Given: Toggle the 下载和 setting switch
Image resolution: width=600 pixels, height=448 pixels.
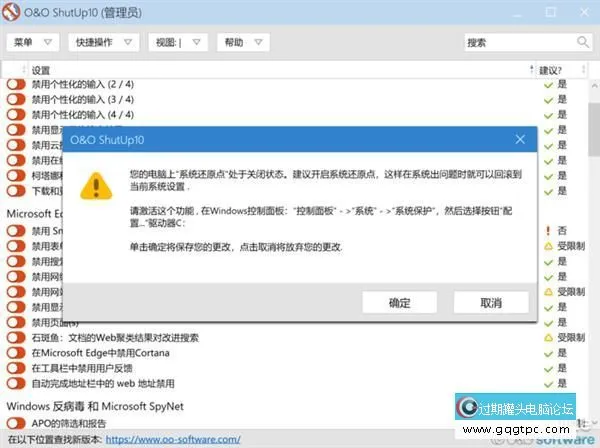Looking at the screenshot, I should point(16,191).
